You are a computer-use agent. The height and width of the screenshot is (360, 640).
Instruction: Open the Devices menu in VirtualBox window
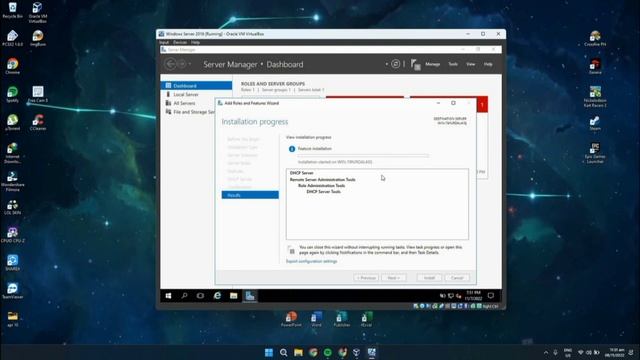[180, 42]
